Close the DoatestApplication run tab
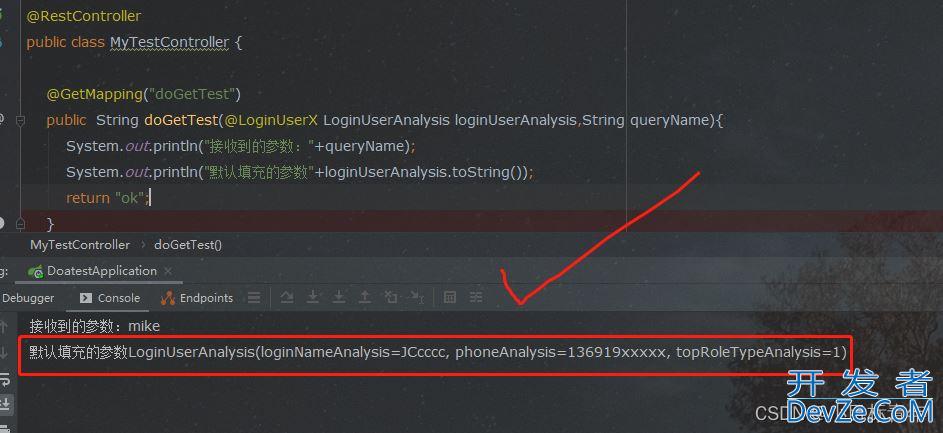The width and height of the screenshot is (943, 433). click(168, 271)
